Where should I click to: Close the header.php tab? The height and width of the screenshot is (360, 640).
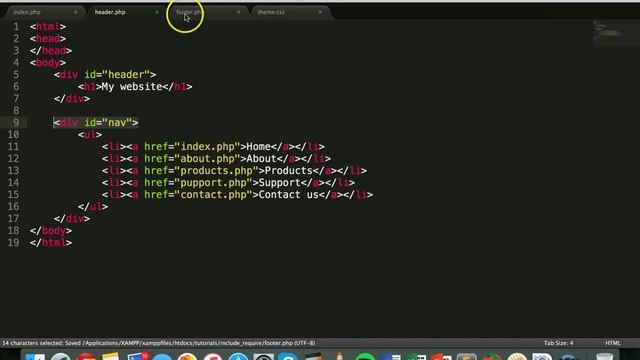(x=157, y=12)
